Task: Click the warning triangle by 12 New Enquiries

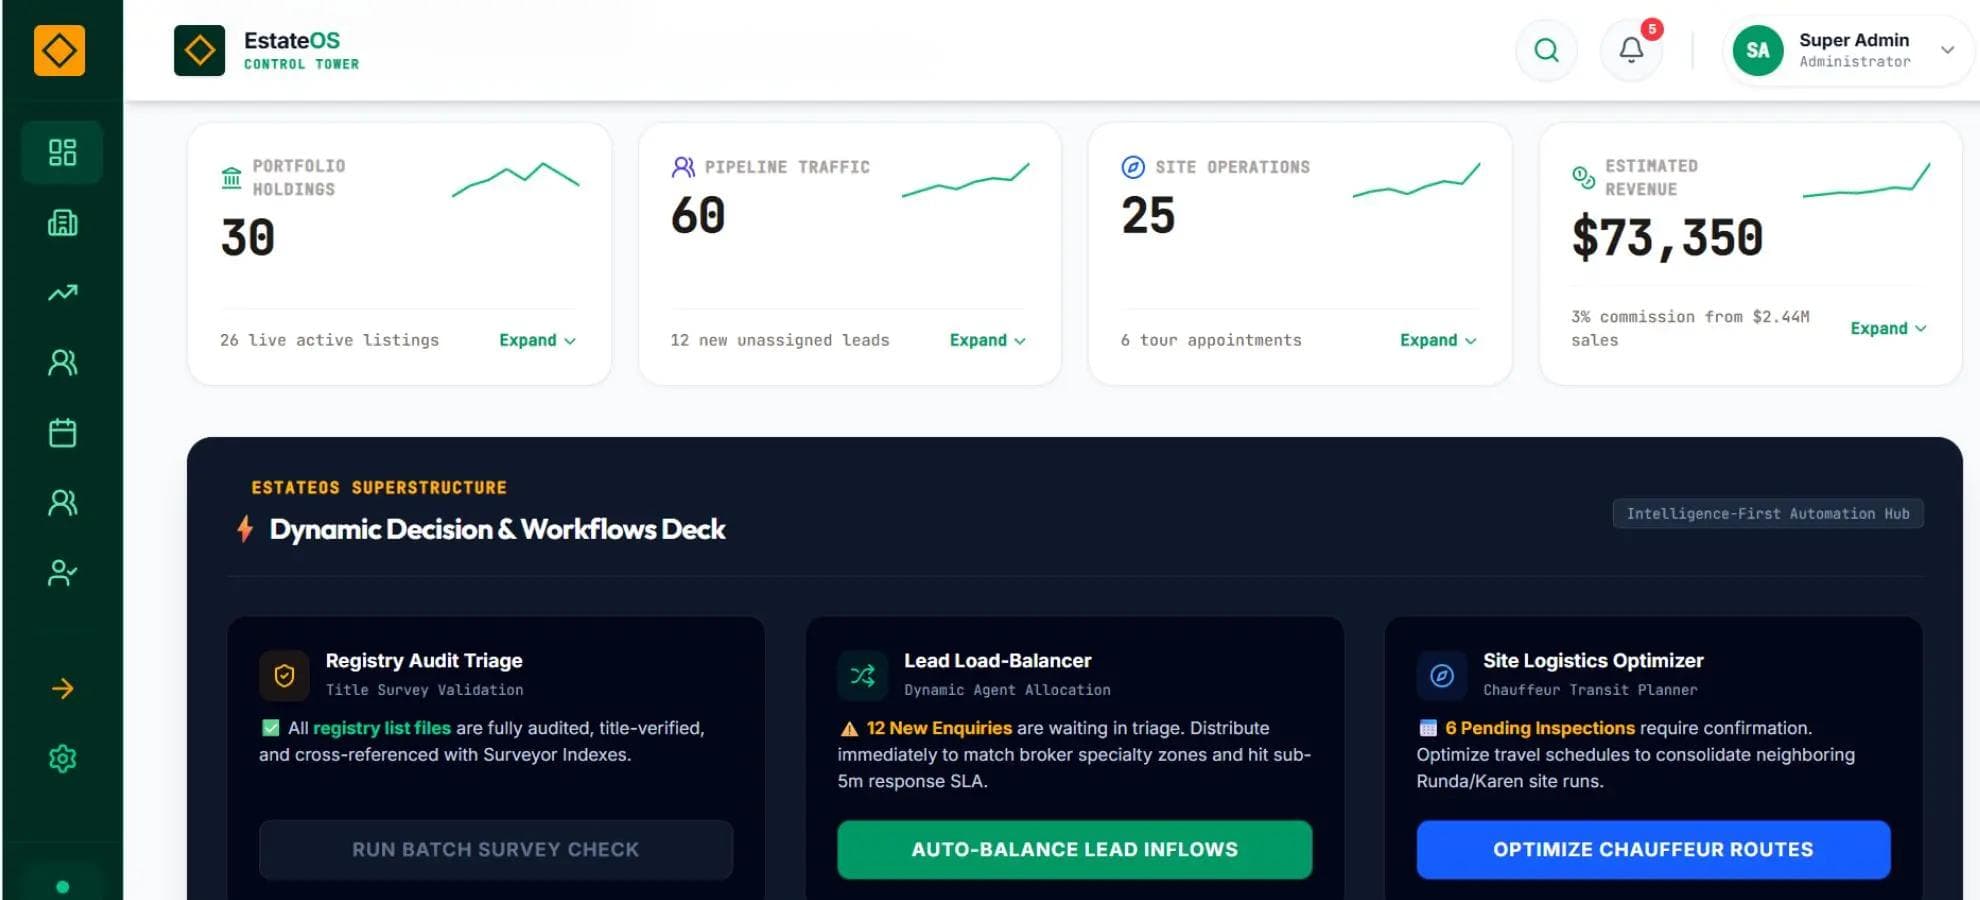Action: click(849, 729)
